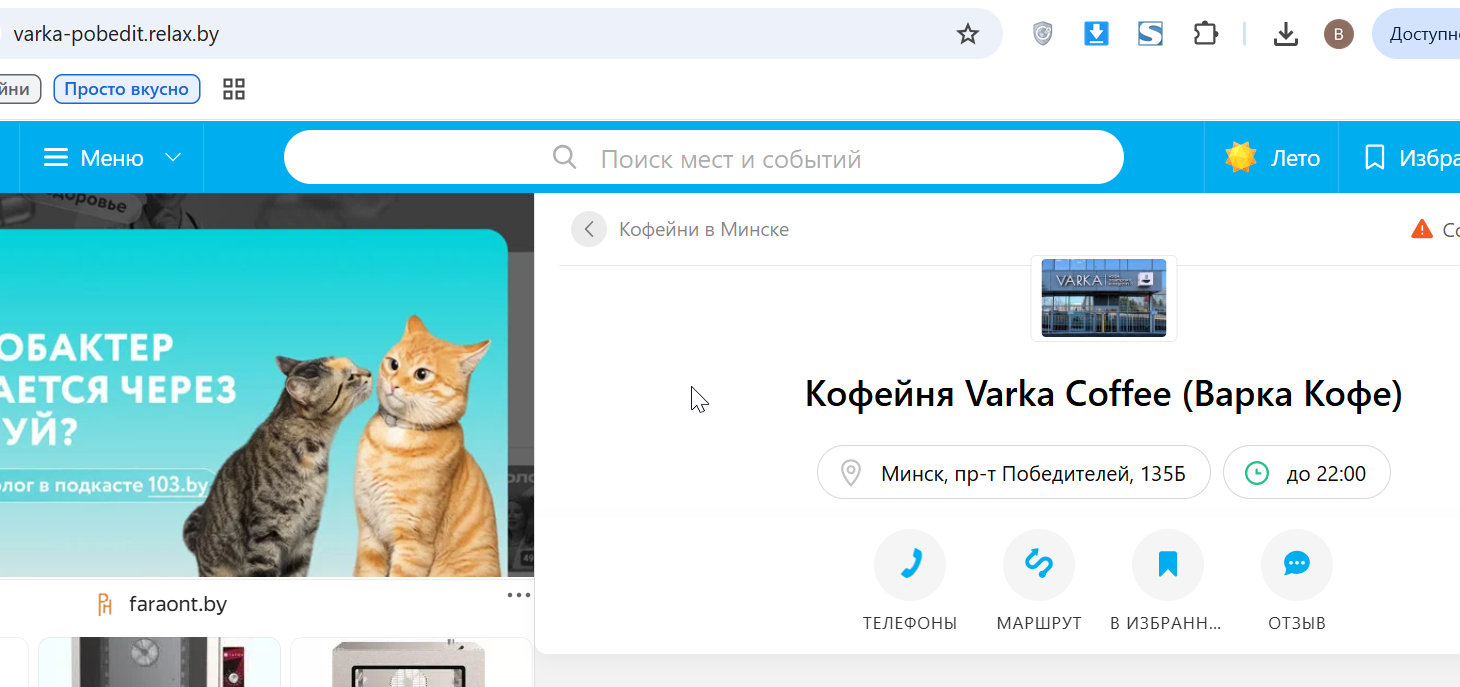Open the browser extensions puzzle icon
The image size is (1460, 687).
point(1205,34)
